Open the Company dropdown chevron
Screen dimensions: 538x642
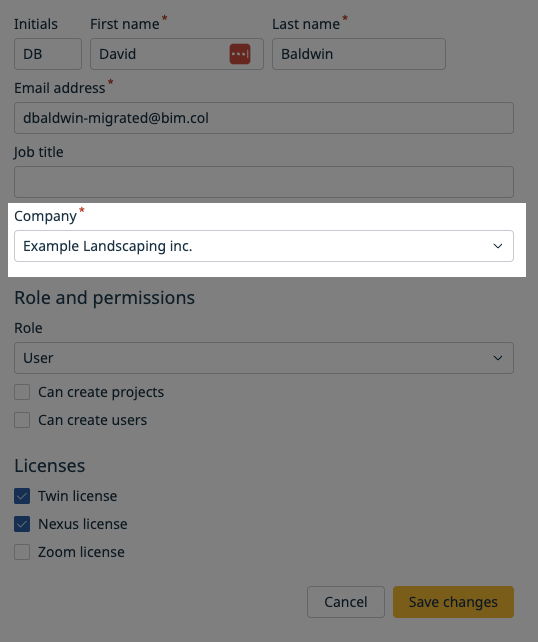(497, 246)
